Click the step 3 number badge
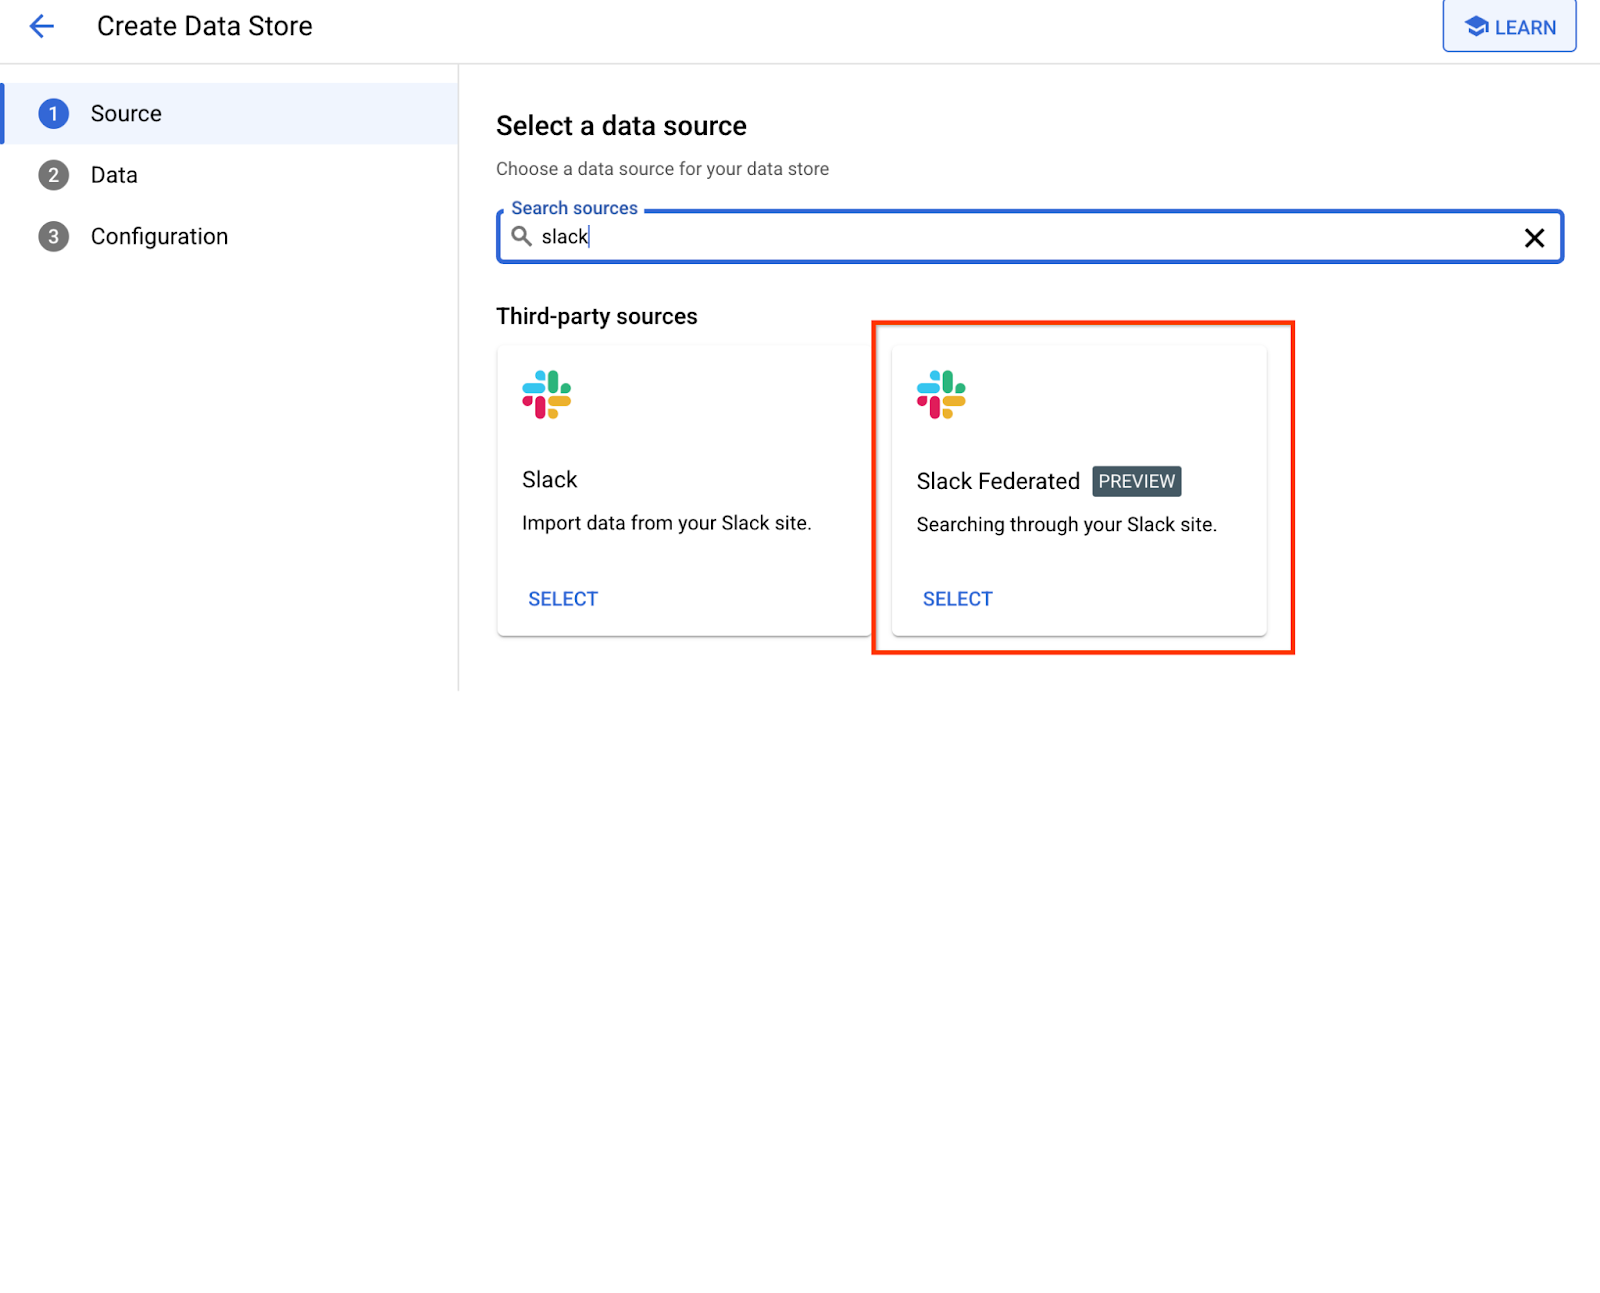This screenshot has height=1293, width=1600. 54,237
